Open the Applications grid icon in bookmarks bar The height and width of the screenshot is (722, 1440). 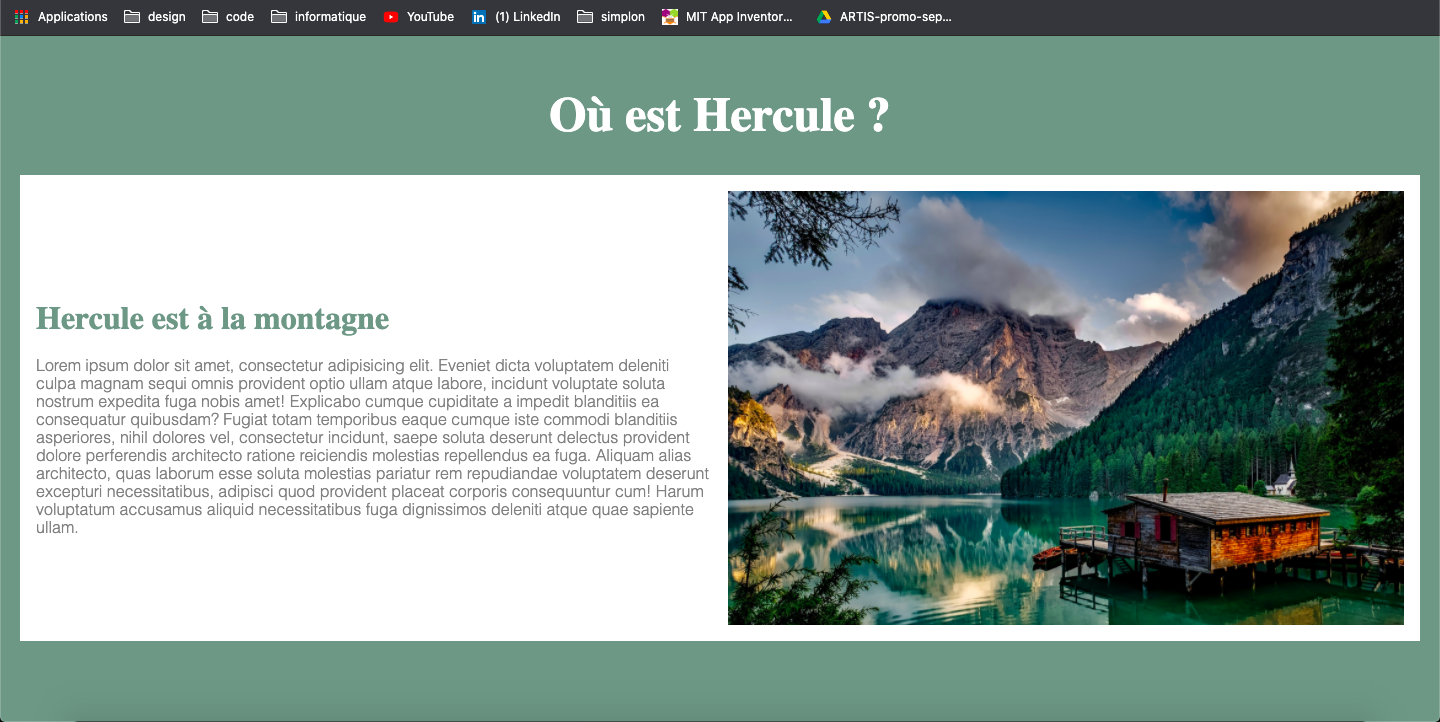tap(22, 17)
